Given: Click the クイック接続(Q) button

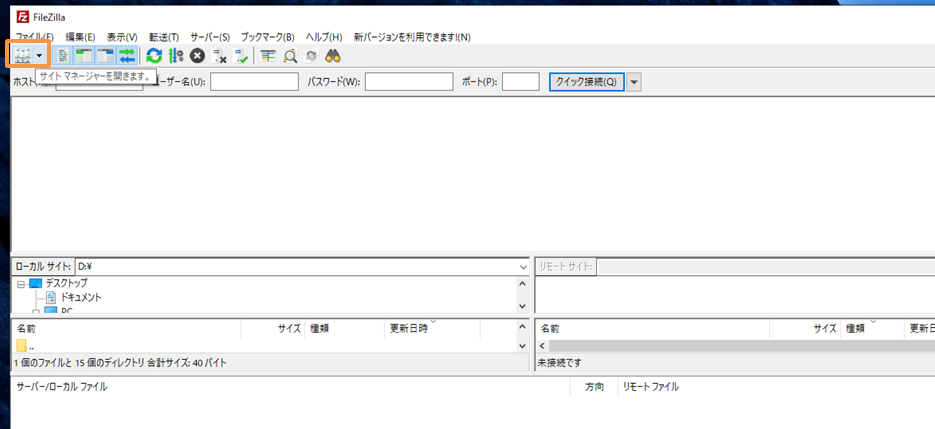Looking at the screenshot, I should click(587, 82).
